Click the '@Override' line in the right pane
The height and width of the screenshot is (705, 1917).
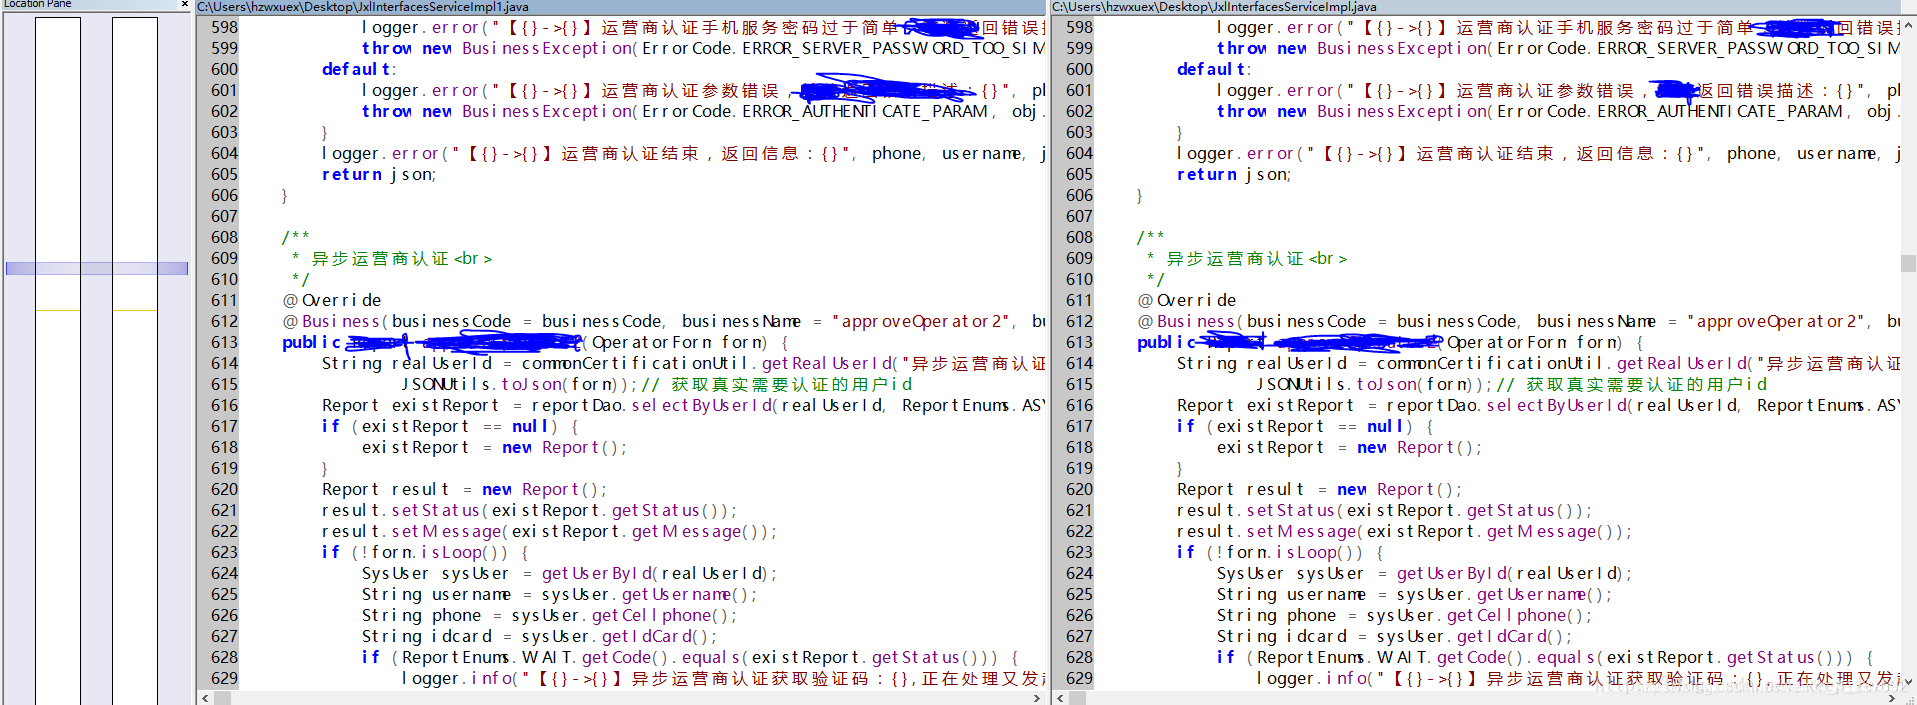coord(1187,300)
